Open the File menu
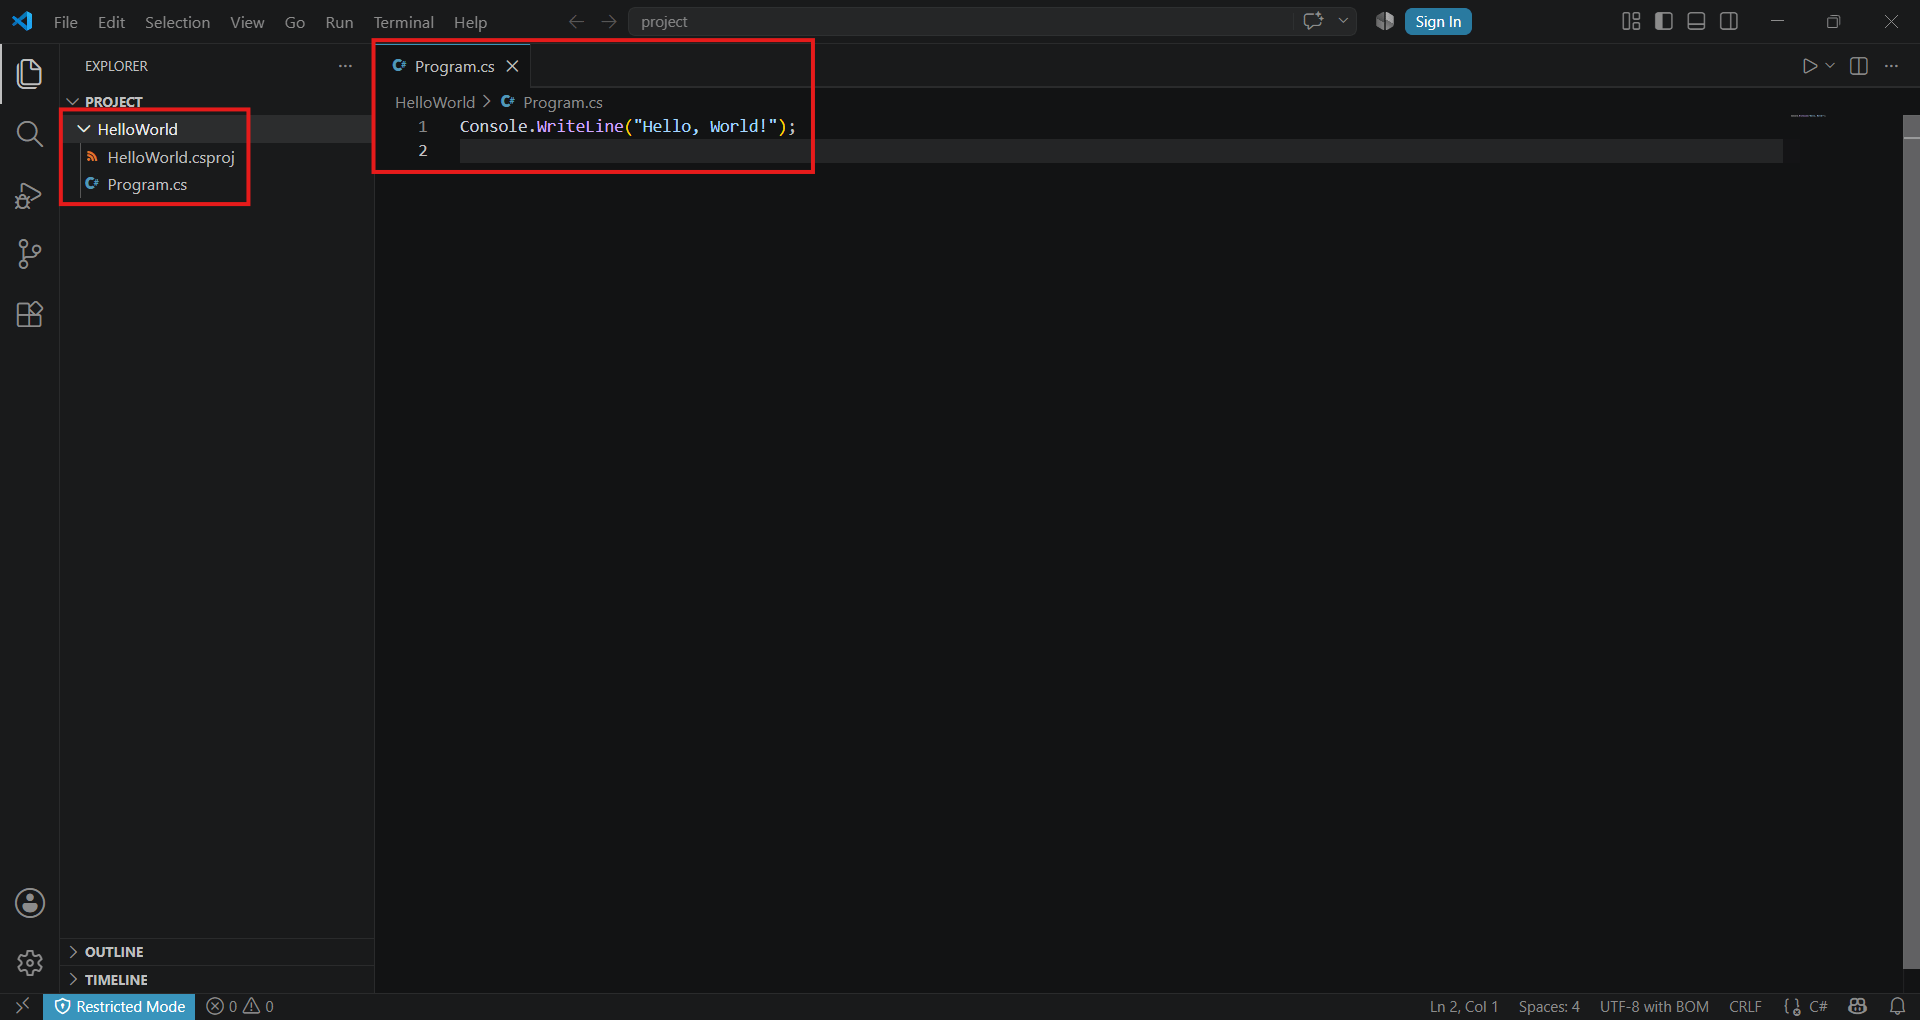 [65, 22]
